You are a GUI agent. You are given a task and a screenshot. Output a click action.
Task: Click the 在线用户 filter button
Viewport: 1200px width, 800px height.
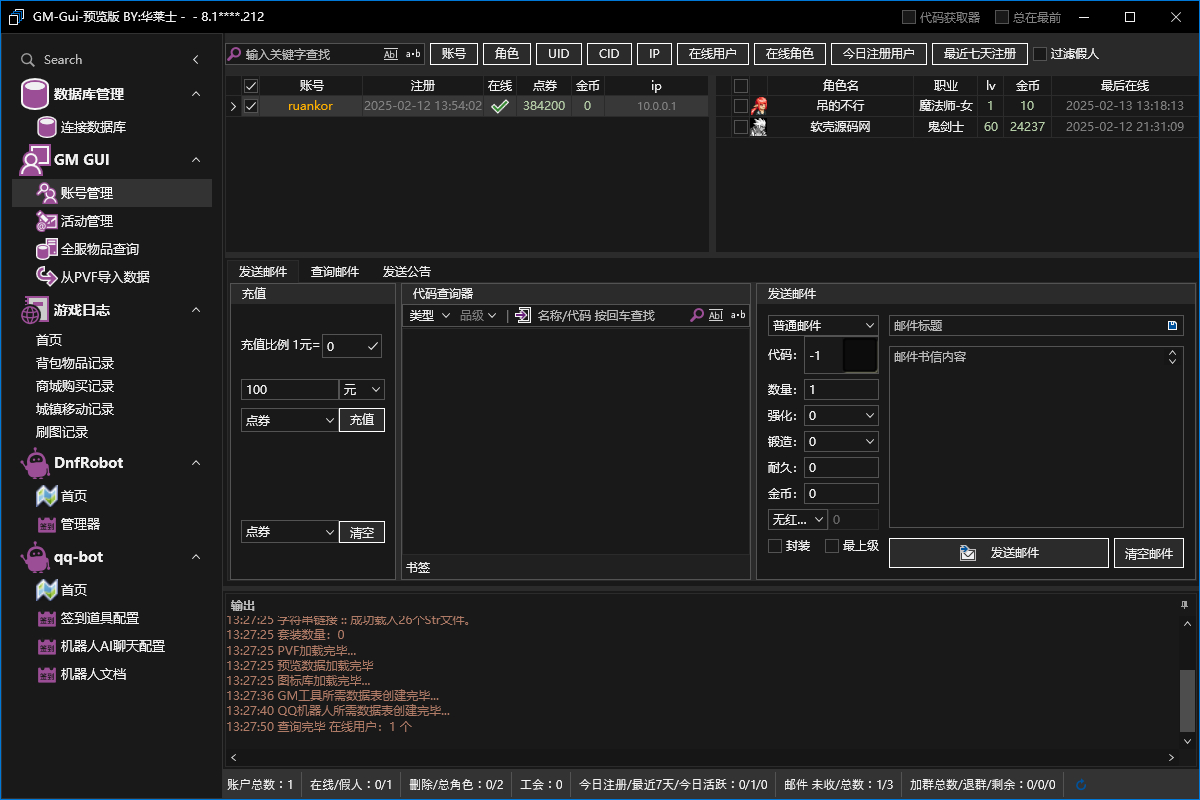pyautogui.click(x=712, y=54)
